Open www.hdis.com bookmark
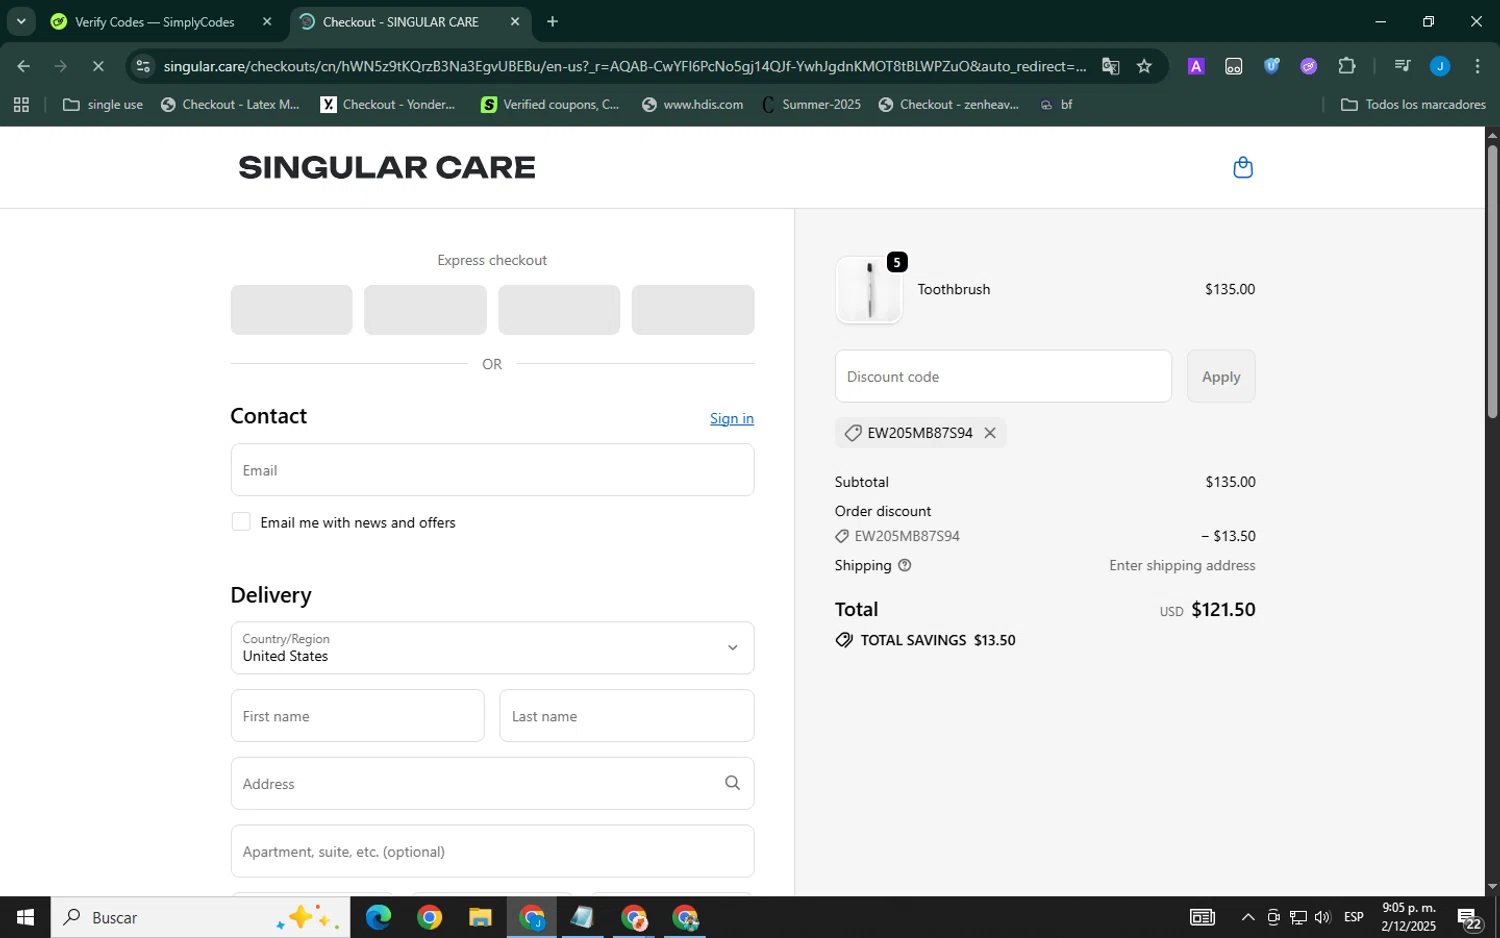The width and height of the screenshot is (1500, 938). pos(693,105)
